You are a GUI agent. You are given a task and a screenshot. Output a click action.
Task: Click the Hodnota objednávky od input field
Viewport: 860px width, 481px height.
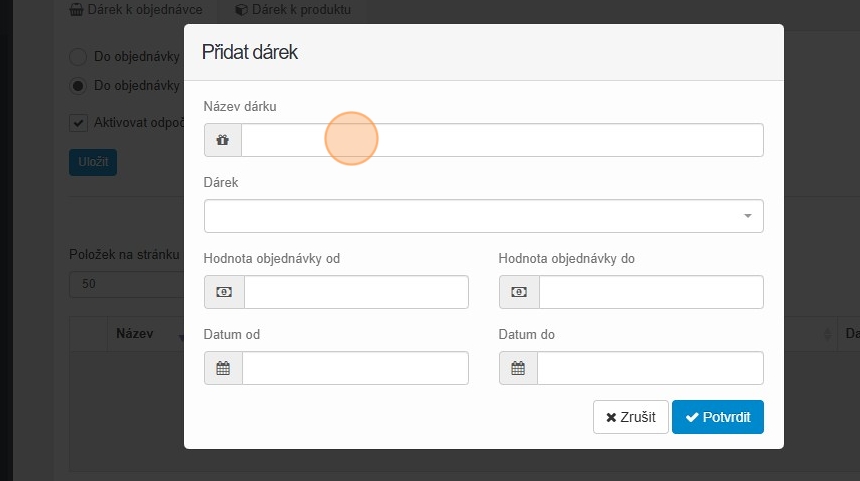pyautogui.click(x=356, y=292)
